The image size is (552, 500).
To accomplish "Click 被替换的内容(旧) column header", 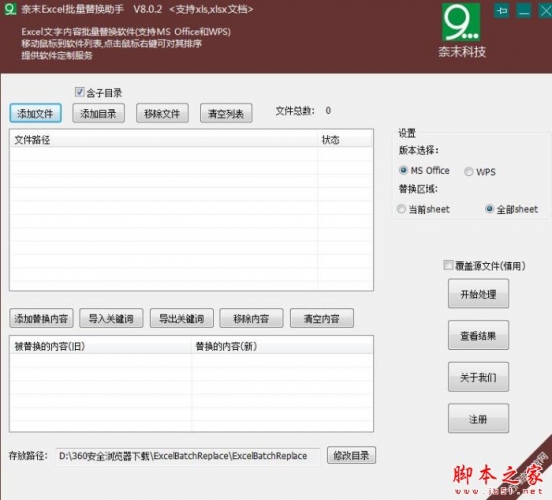I will click(101, 346).
